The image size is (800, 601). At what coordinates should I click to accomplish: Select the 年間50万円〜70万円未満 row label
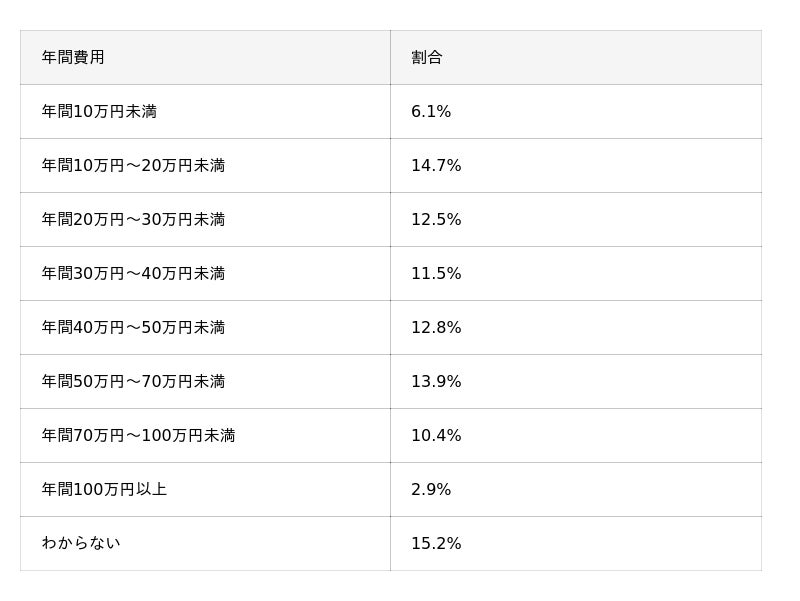[x=133, y=382]
